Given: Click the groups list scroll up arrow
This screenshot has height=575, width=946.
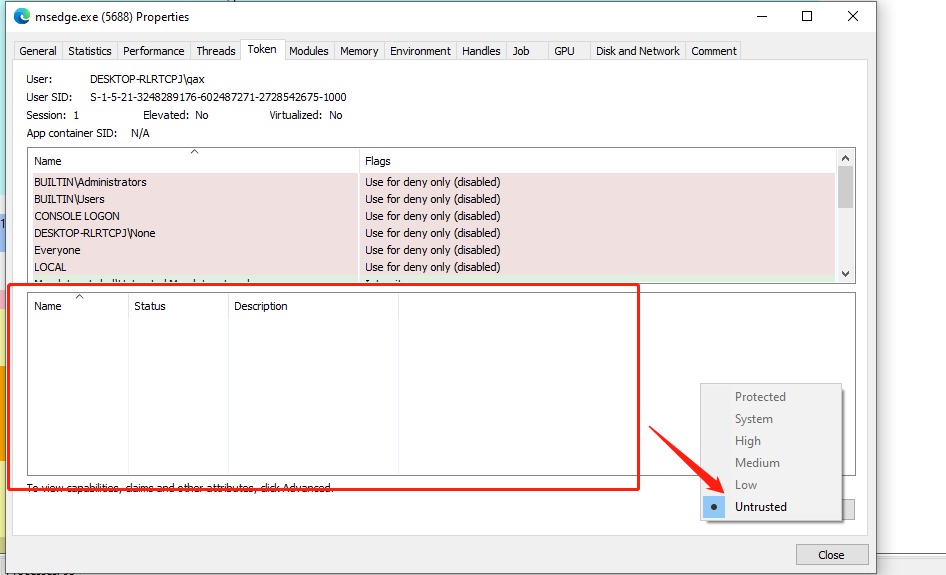Looking at the screenshot, I should 845,158.
